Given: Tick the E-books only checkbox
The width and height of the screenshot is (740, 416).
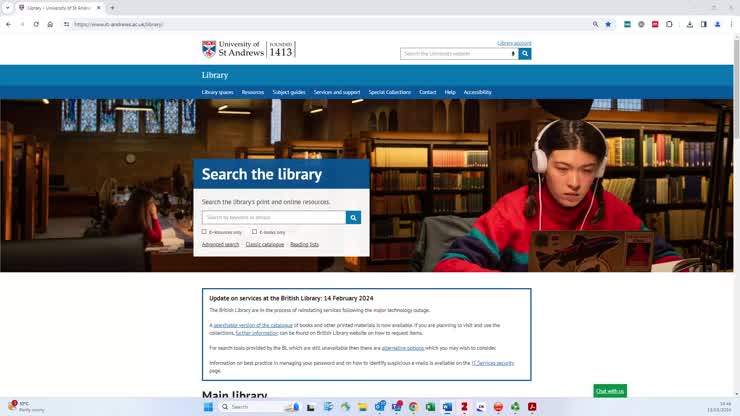Looking at the screenshot, I should (x=254, y=232).
